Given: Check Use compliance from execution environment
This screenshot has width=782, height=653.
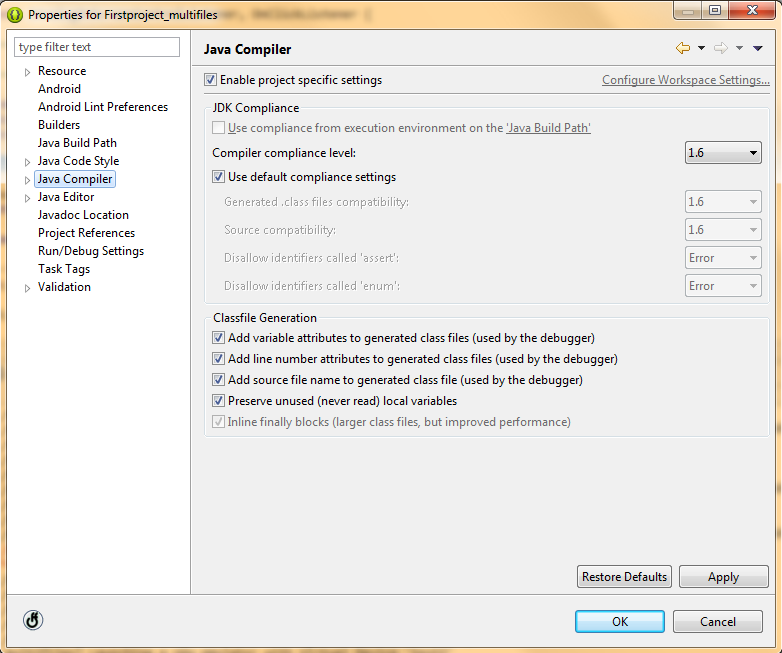Looking at the screenshot, I should click(x=218, y=128).
